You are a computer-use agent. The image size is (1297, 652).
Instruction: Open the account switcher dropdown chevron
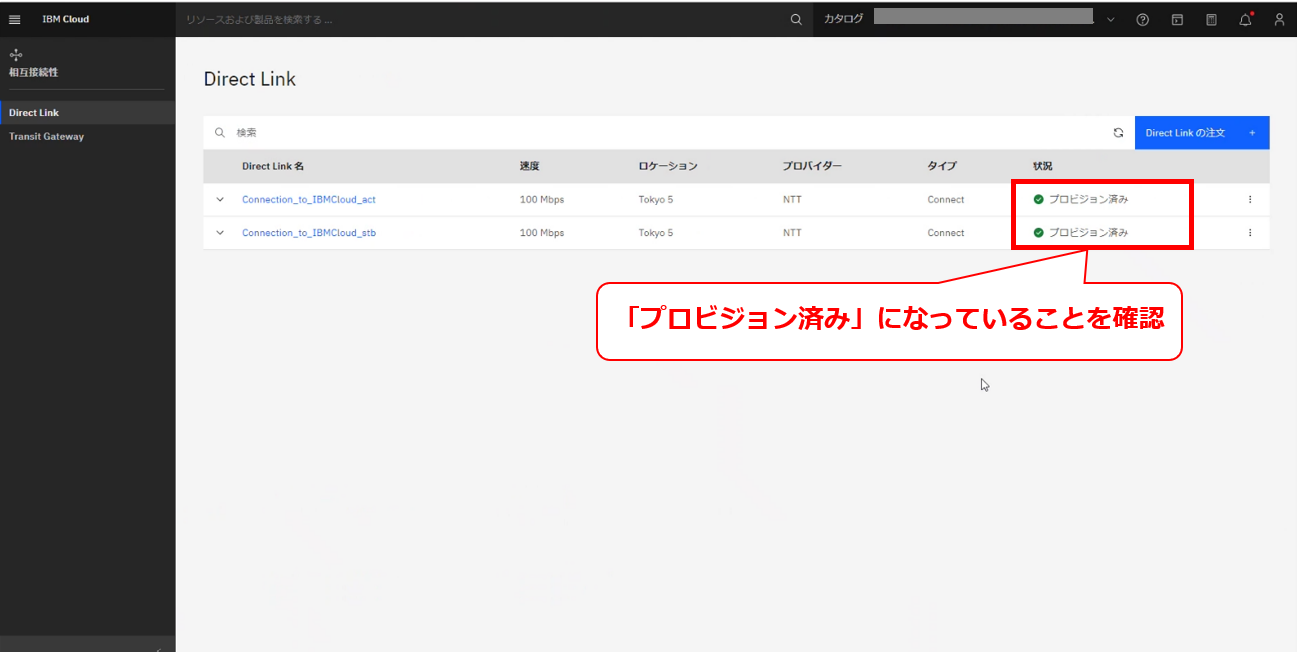pyautogui.click(x=1110, y=19)
